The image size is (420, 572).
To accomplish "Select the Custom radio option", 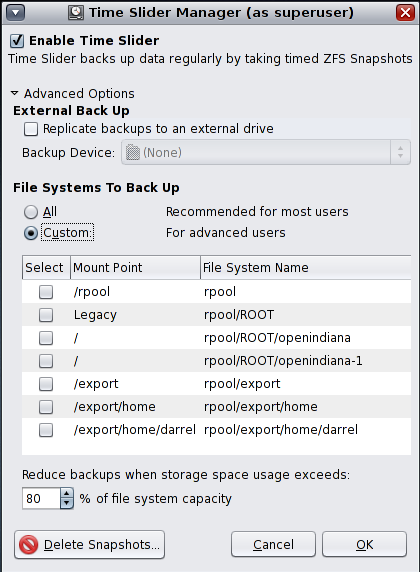I will click(x=31, y=233).
